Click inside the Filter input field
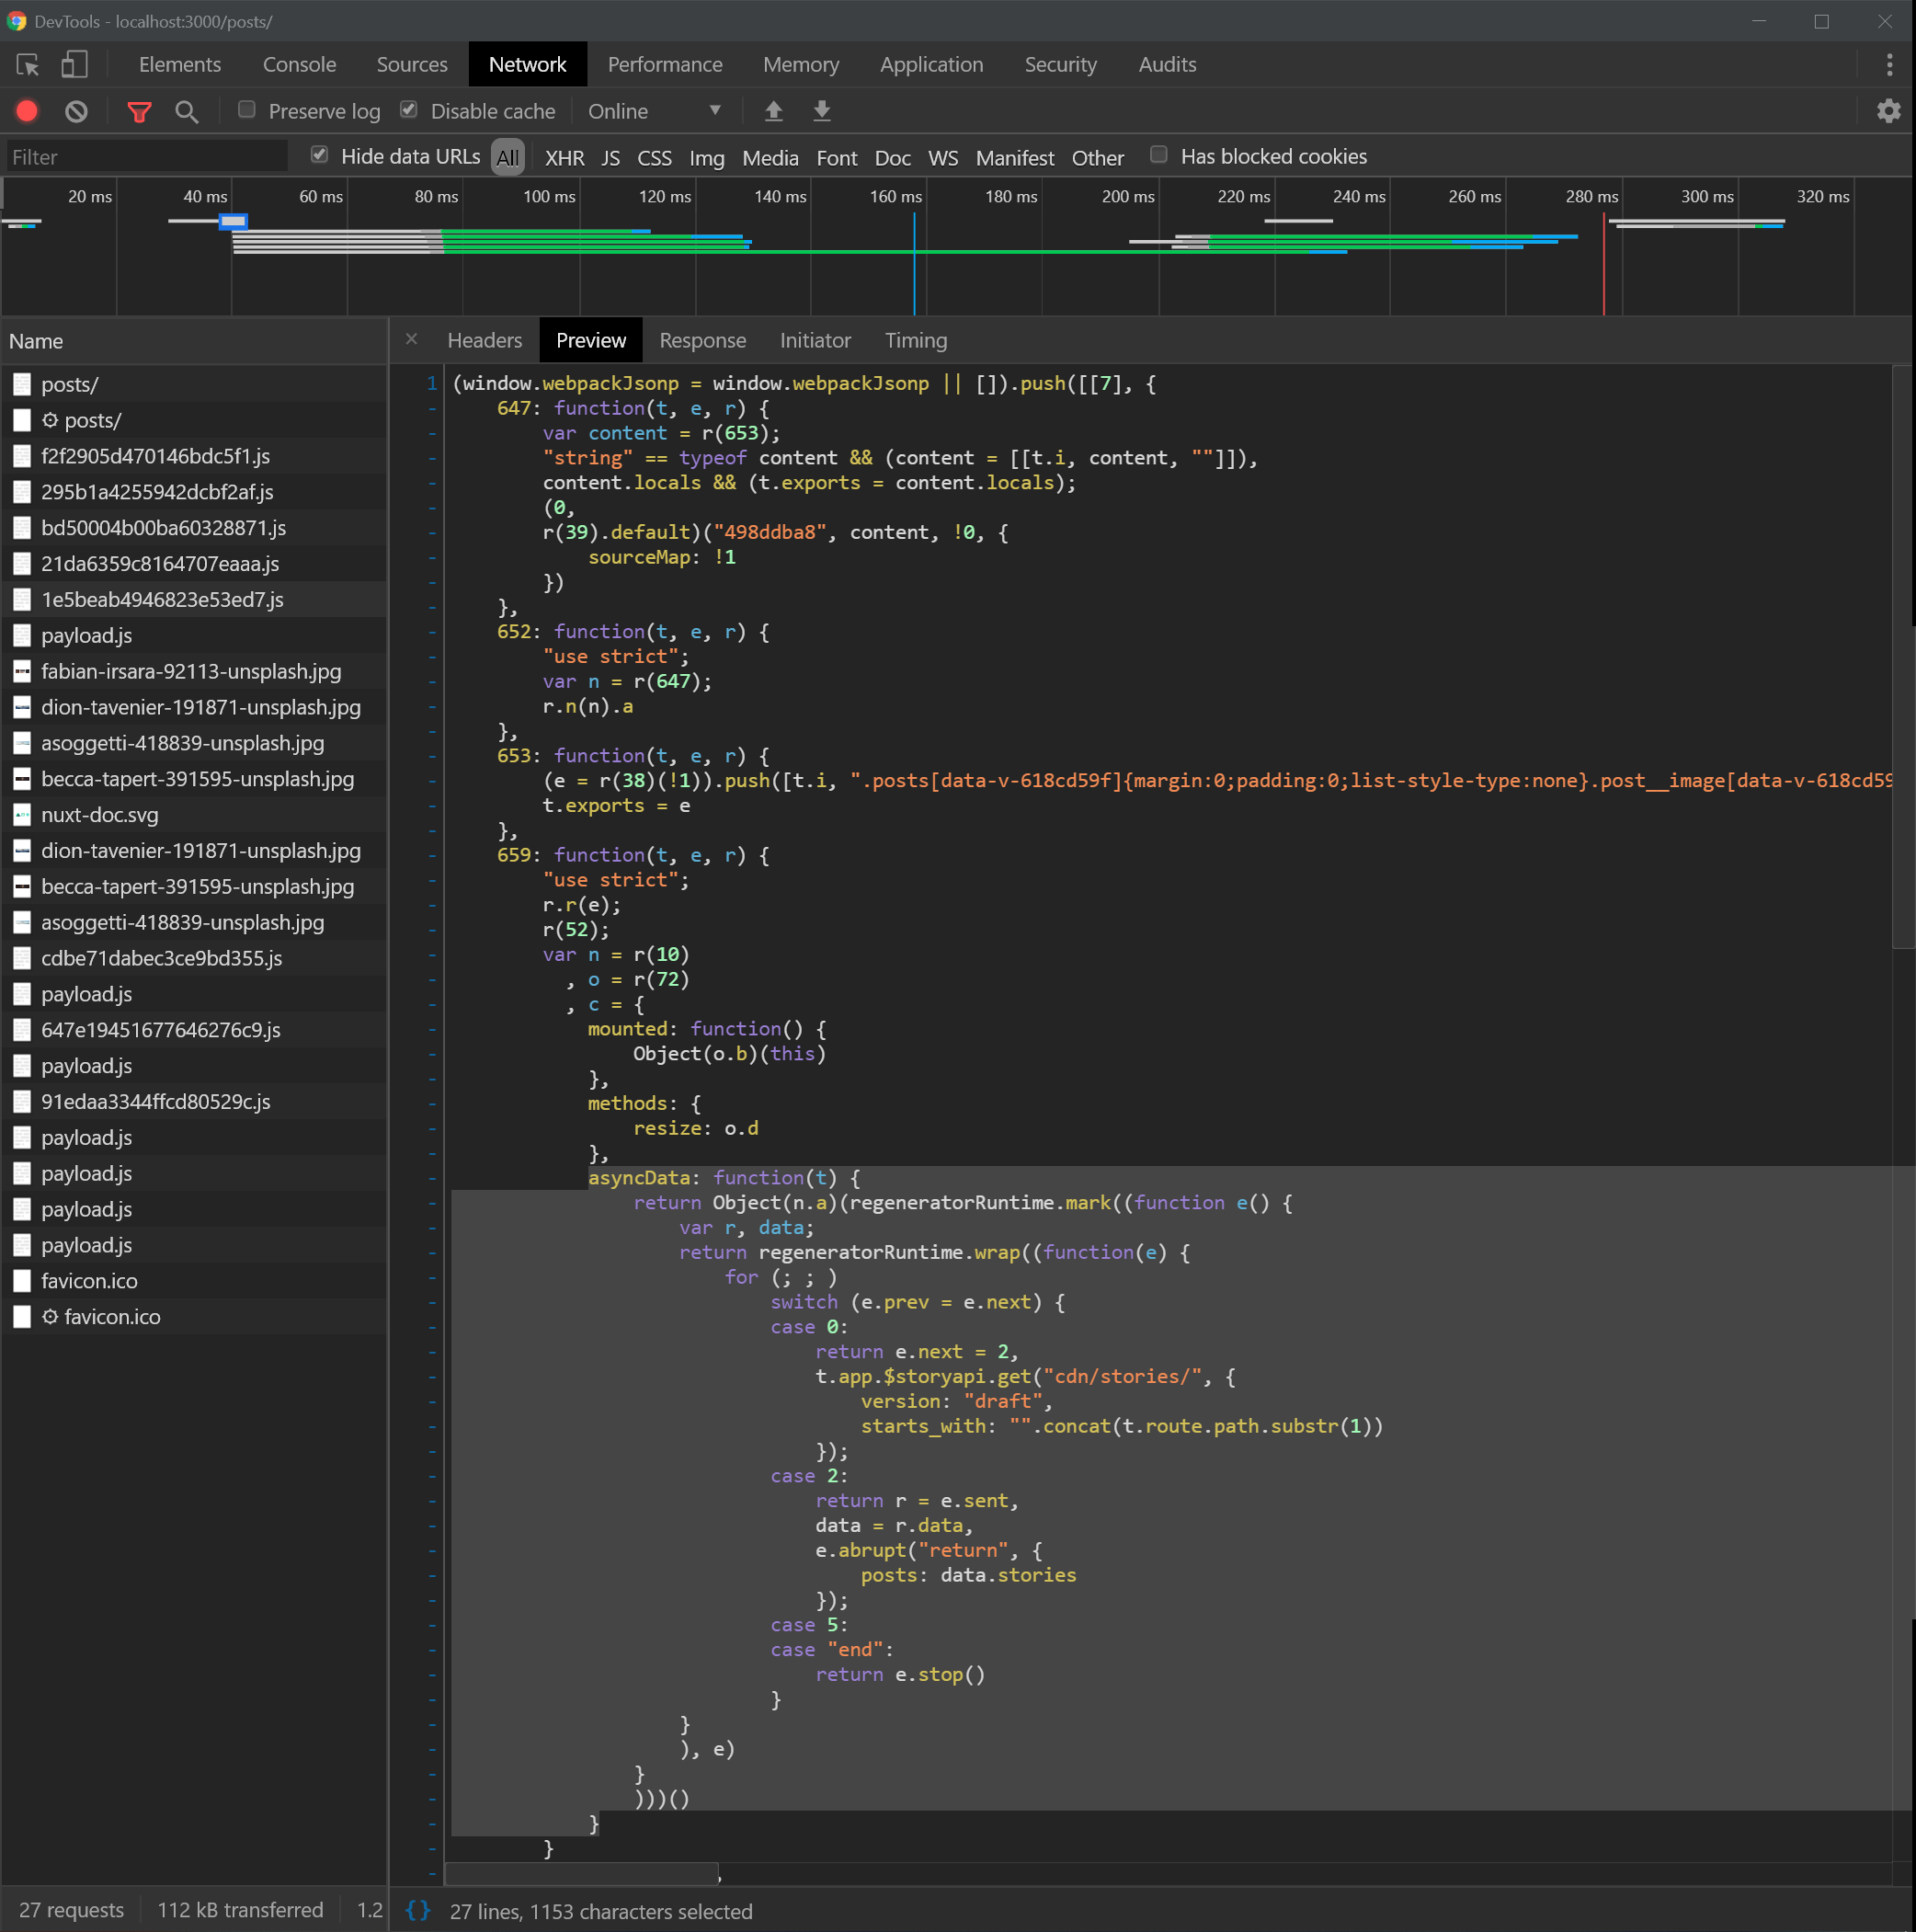This screenshot has height=1932, width=1916. click(x=145, y=156)
